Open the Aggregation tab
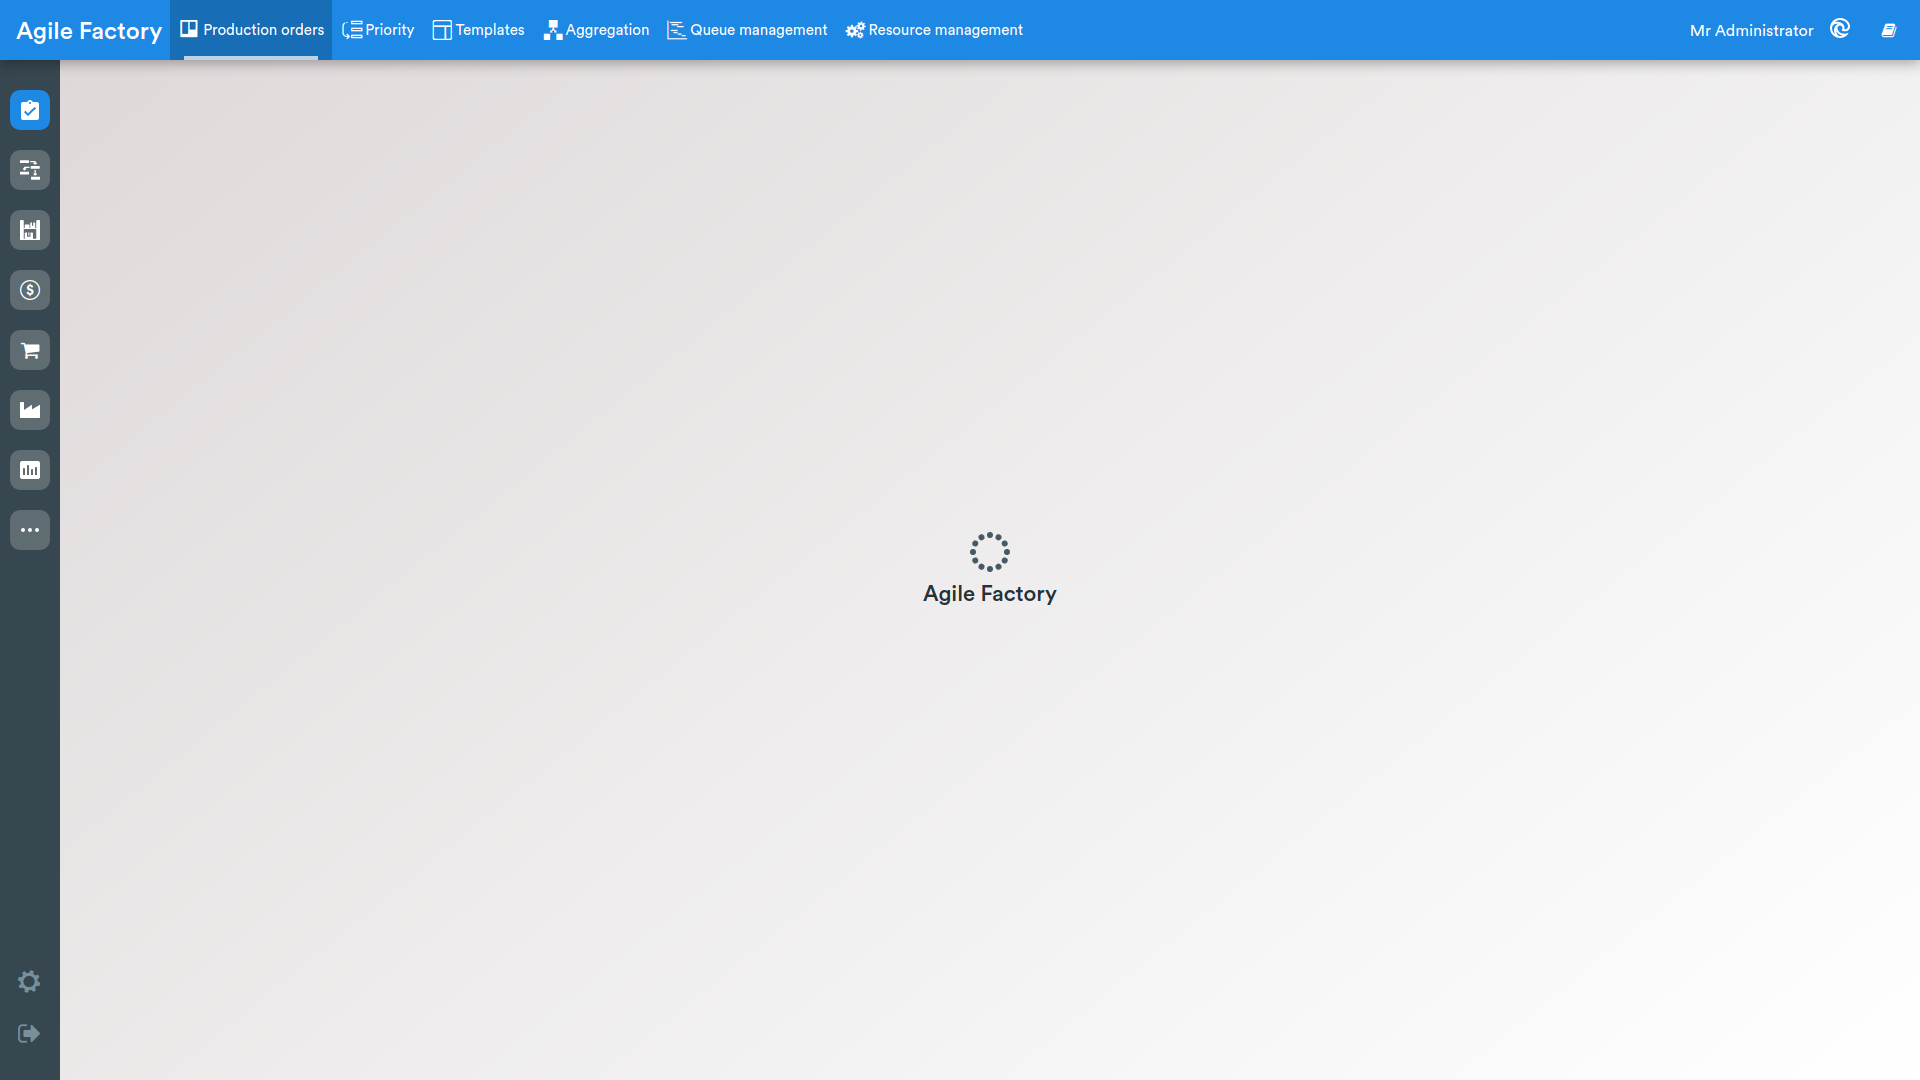This screenshot has width=1920, height=1080. tap(596, 30)
